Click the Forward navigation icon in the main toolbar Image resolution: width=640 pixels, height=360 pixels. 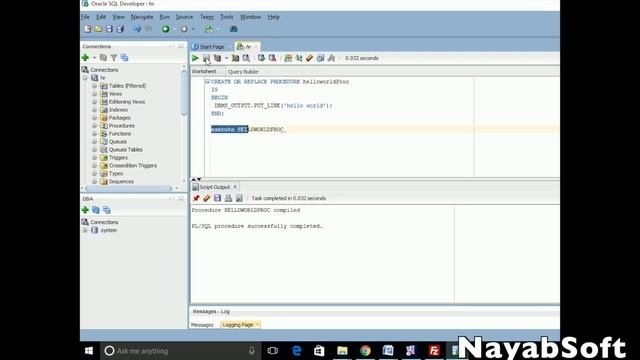pyautogui.click(x=184, y=29)
